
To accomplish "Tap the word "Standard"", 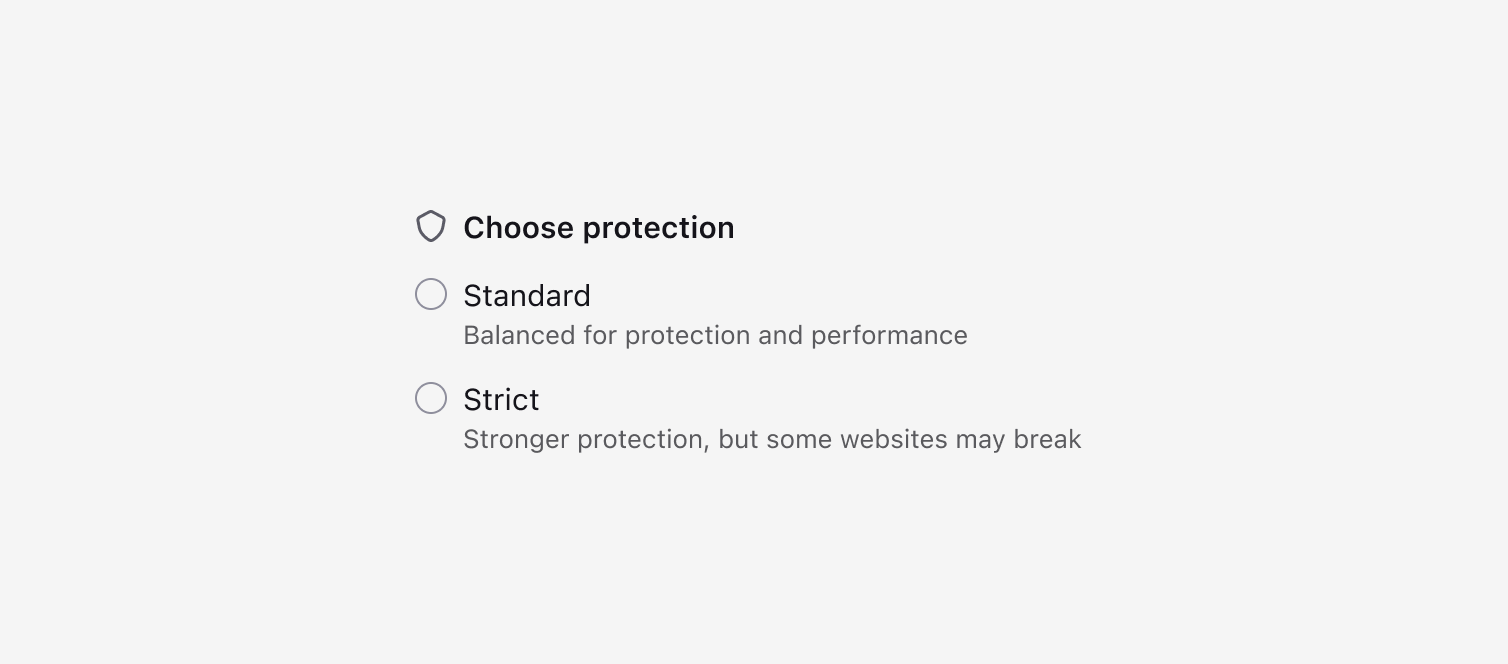I will pos(527,296).
